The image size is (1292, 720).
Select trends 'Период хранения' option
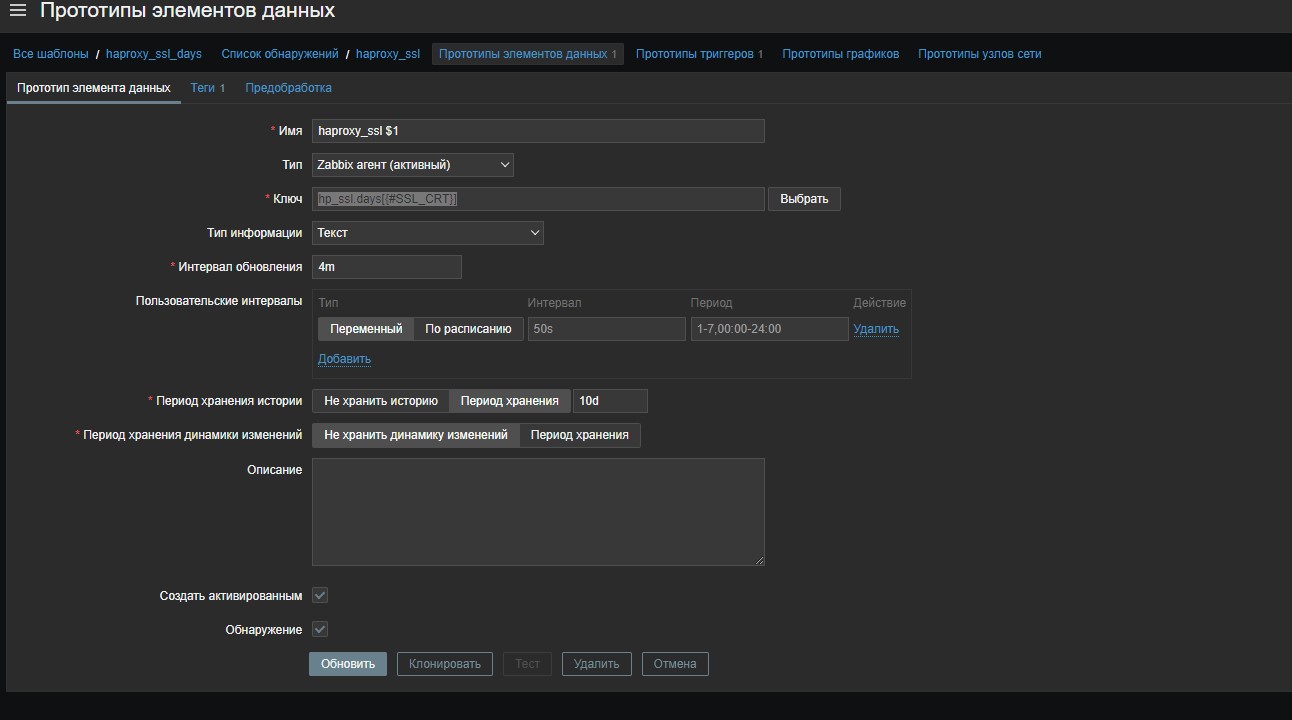(580, 435)
